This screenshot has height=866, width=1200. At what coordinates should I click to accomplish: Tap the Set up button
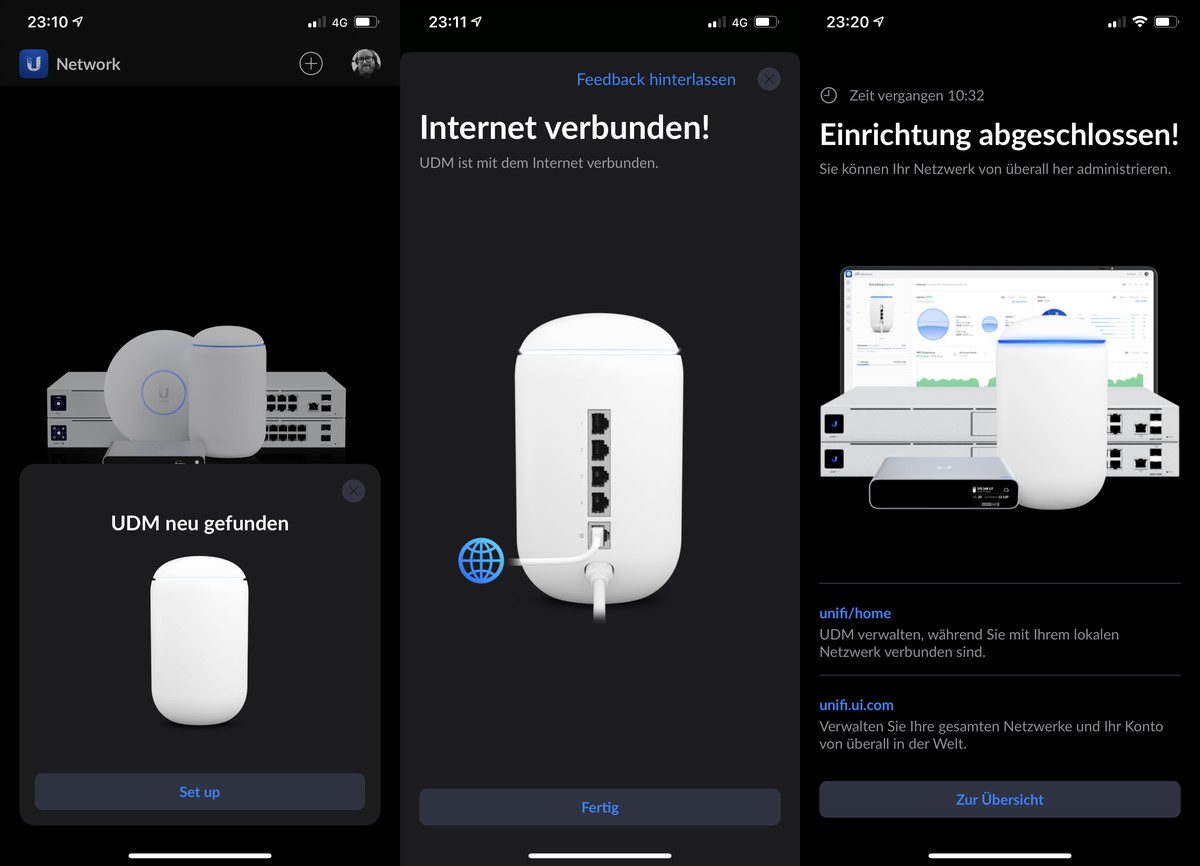(200, 792)
